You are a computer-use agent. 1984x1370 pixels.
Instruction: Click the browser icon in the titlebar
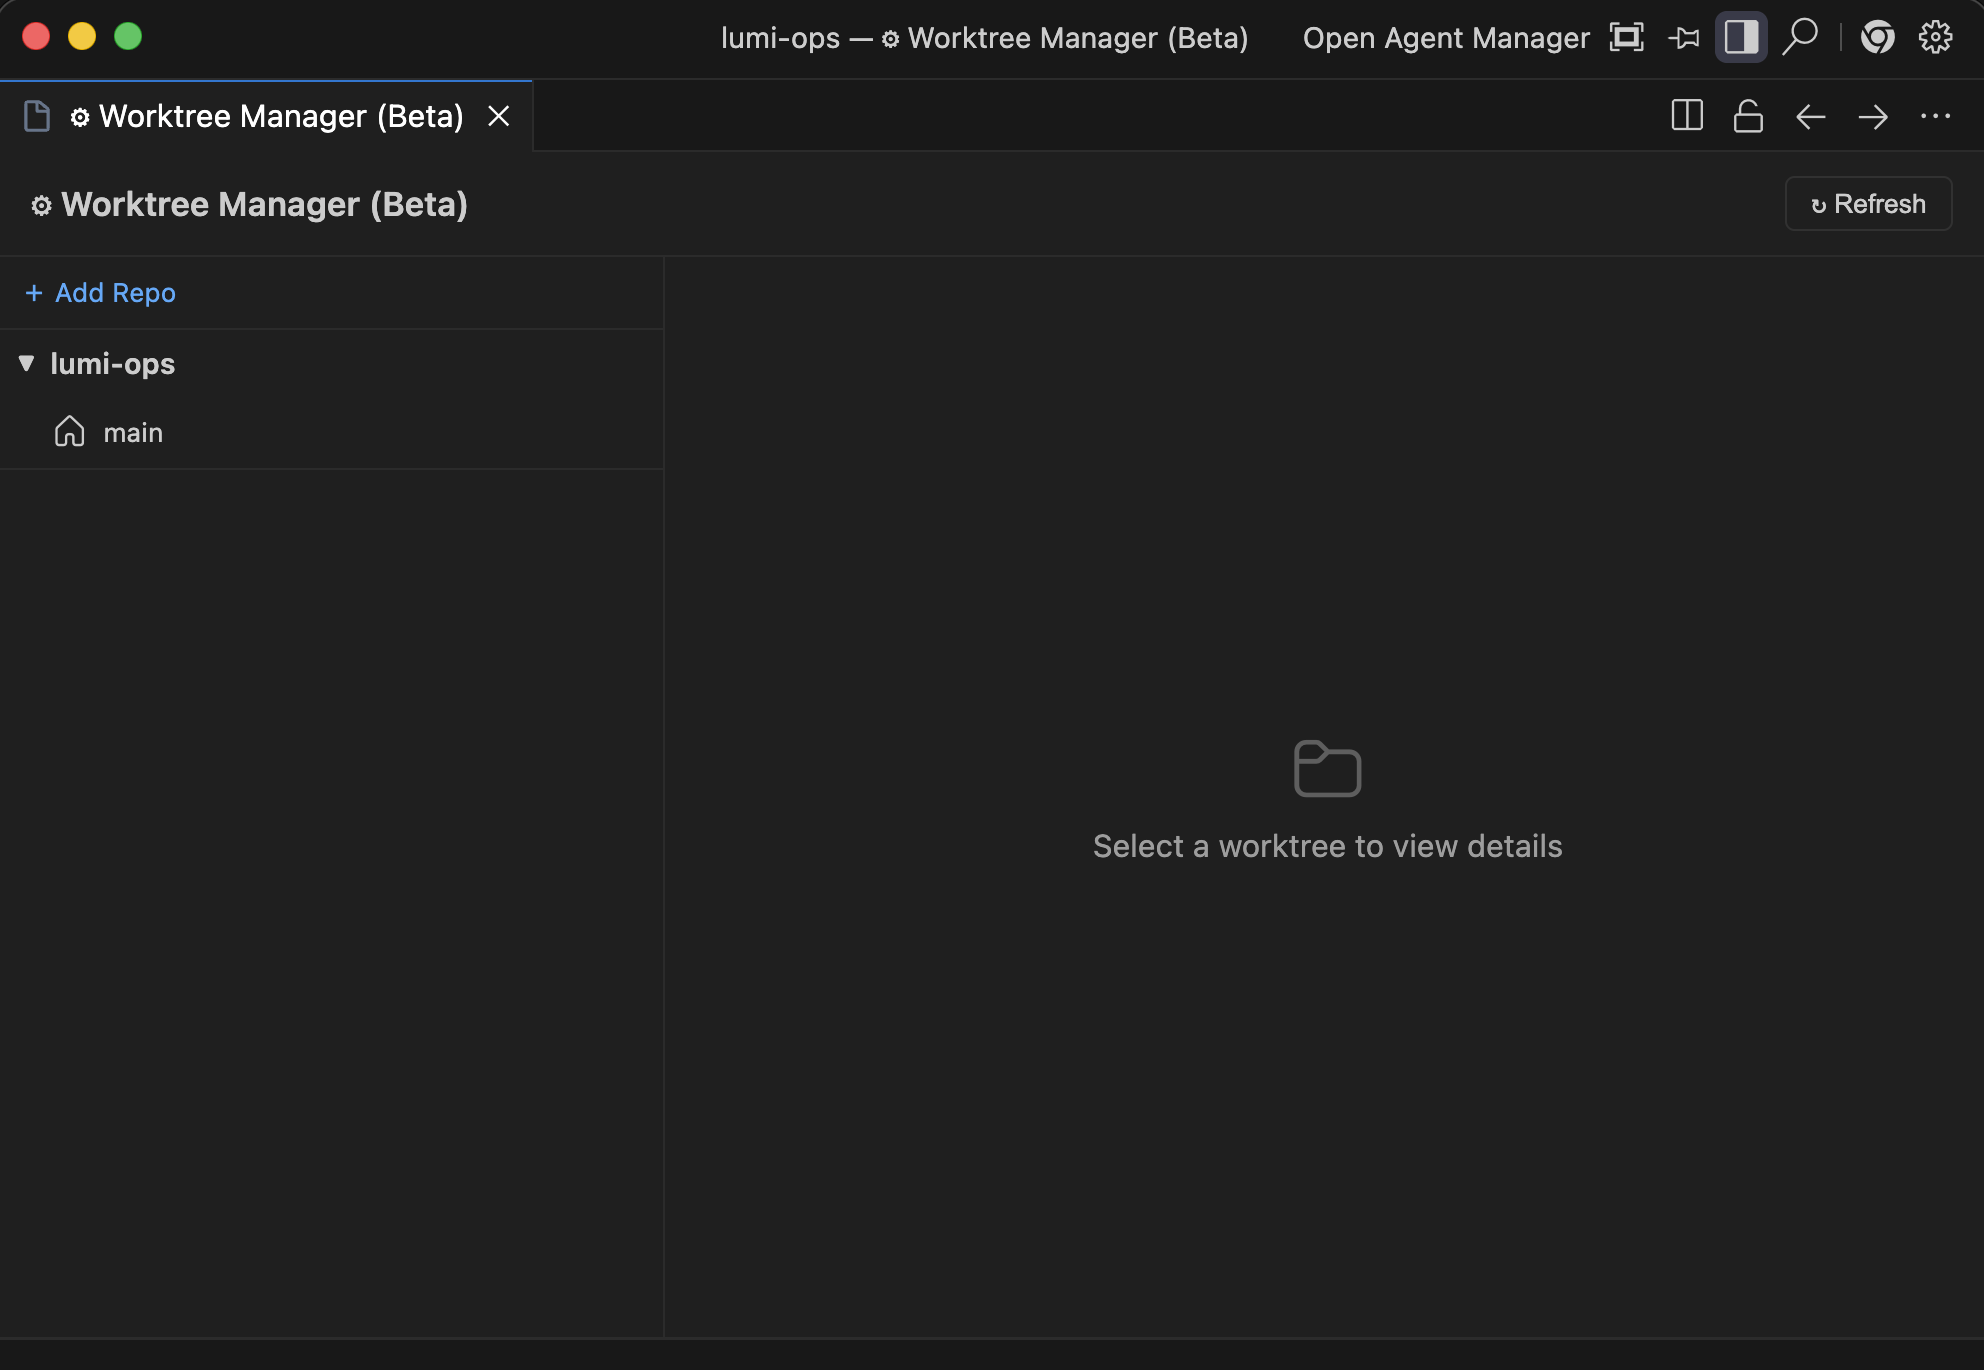click(1877, 36)
